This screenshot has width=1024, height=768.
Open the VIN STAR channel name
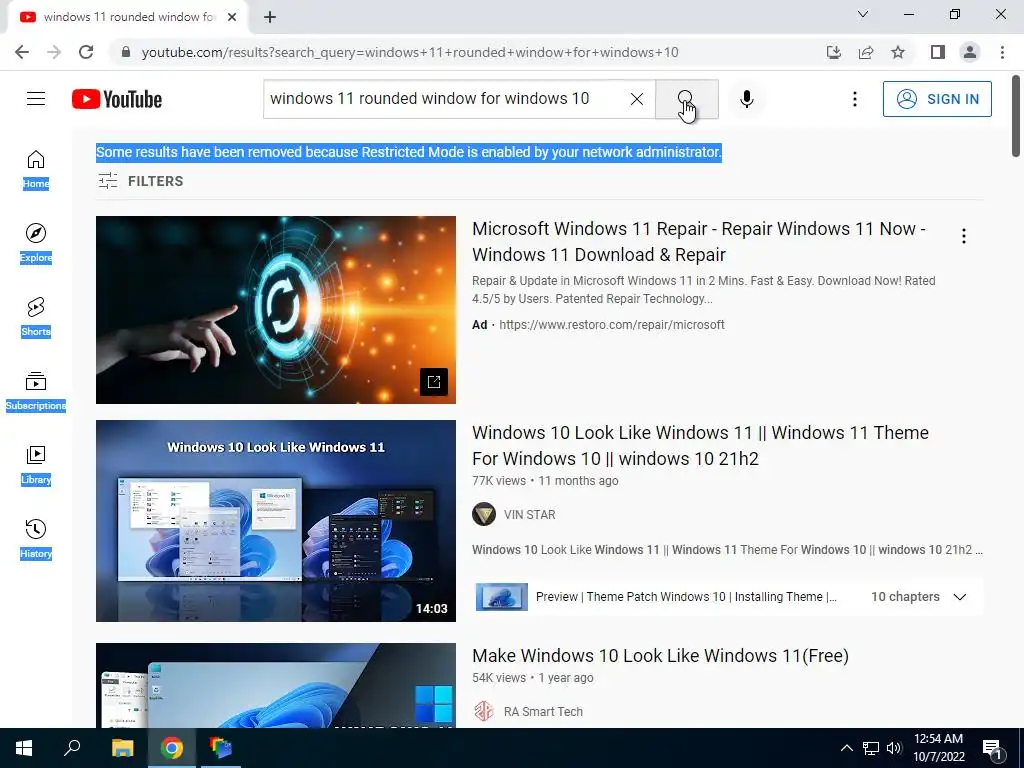point(530,515)
